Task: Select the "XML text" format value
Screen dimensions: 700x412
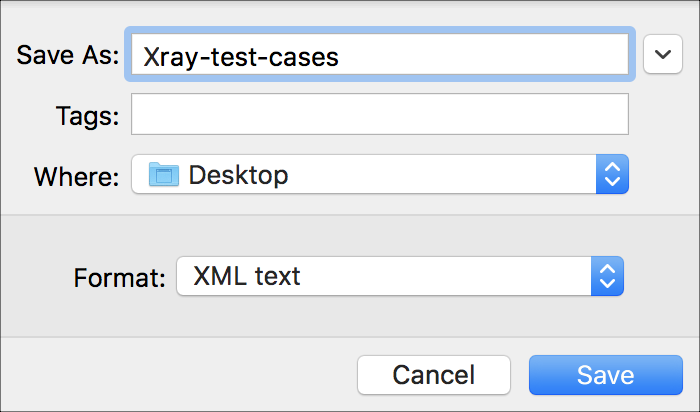Action: (246, 275)
